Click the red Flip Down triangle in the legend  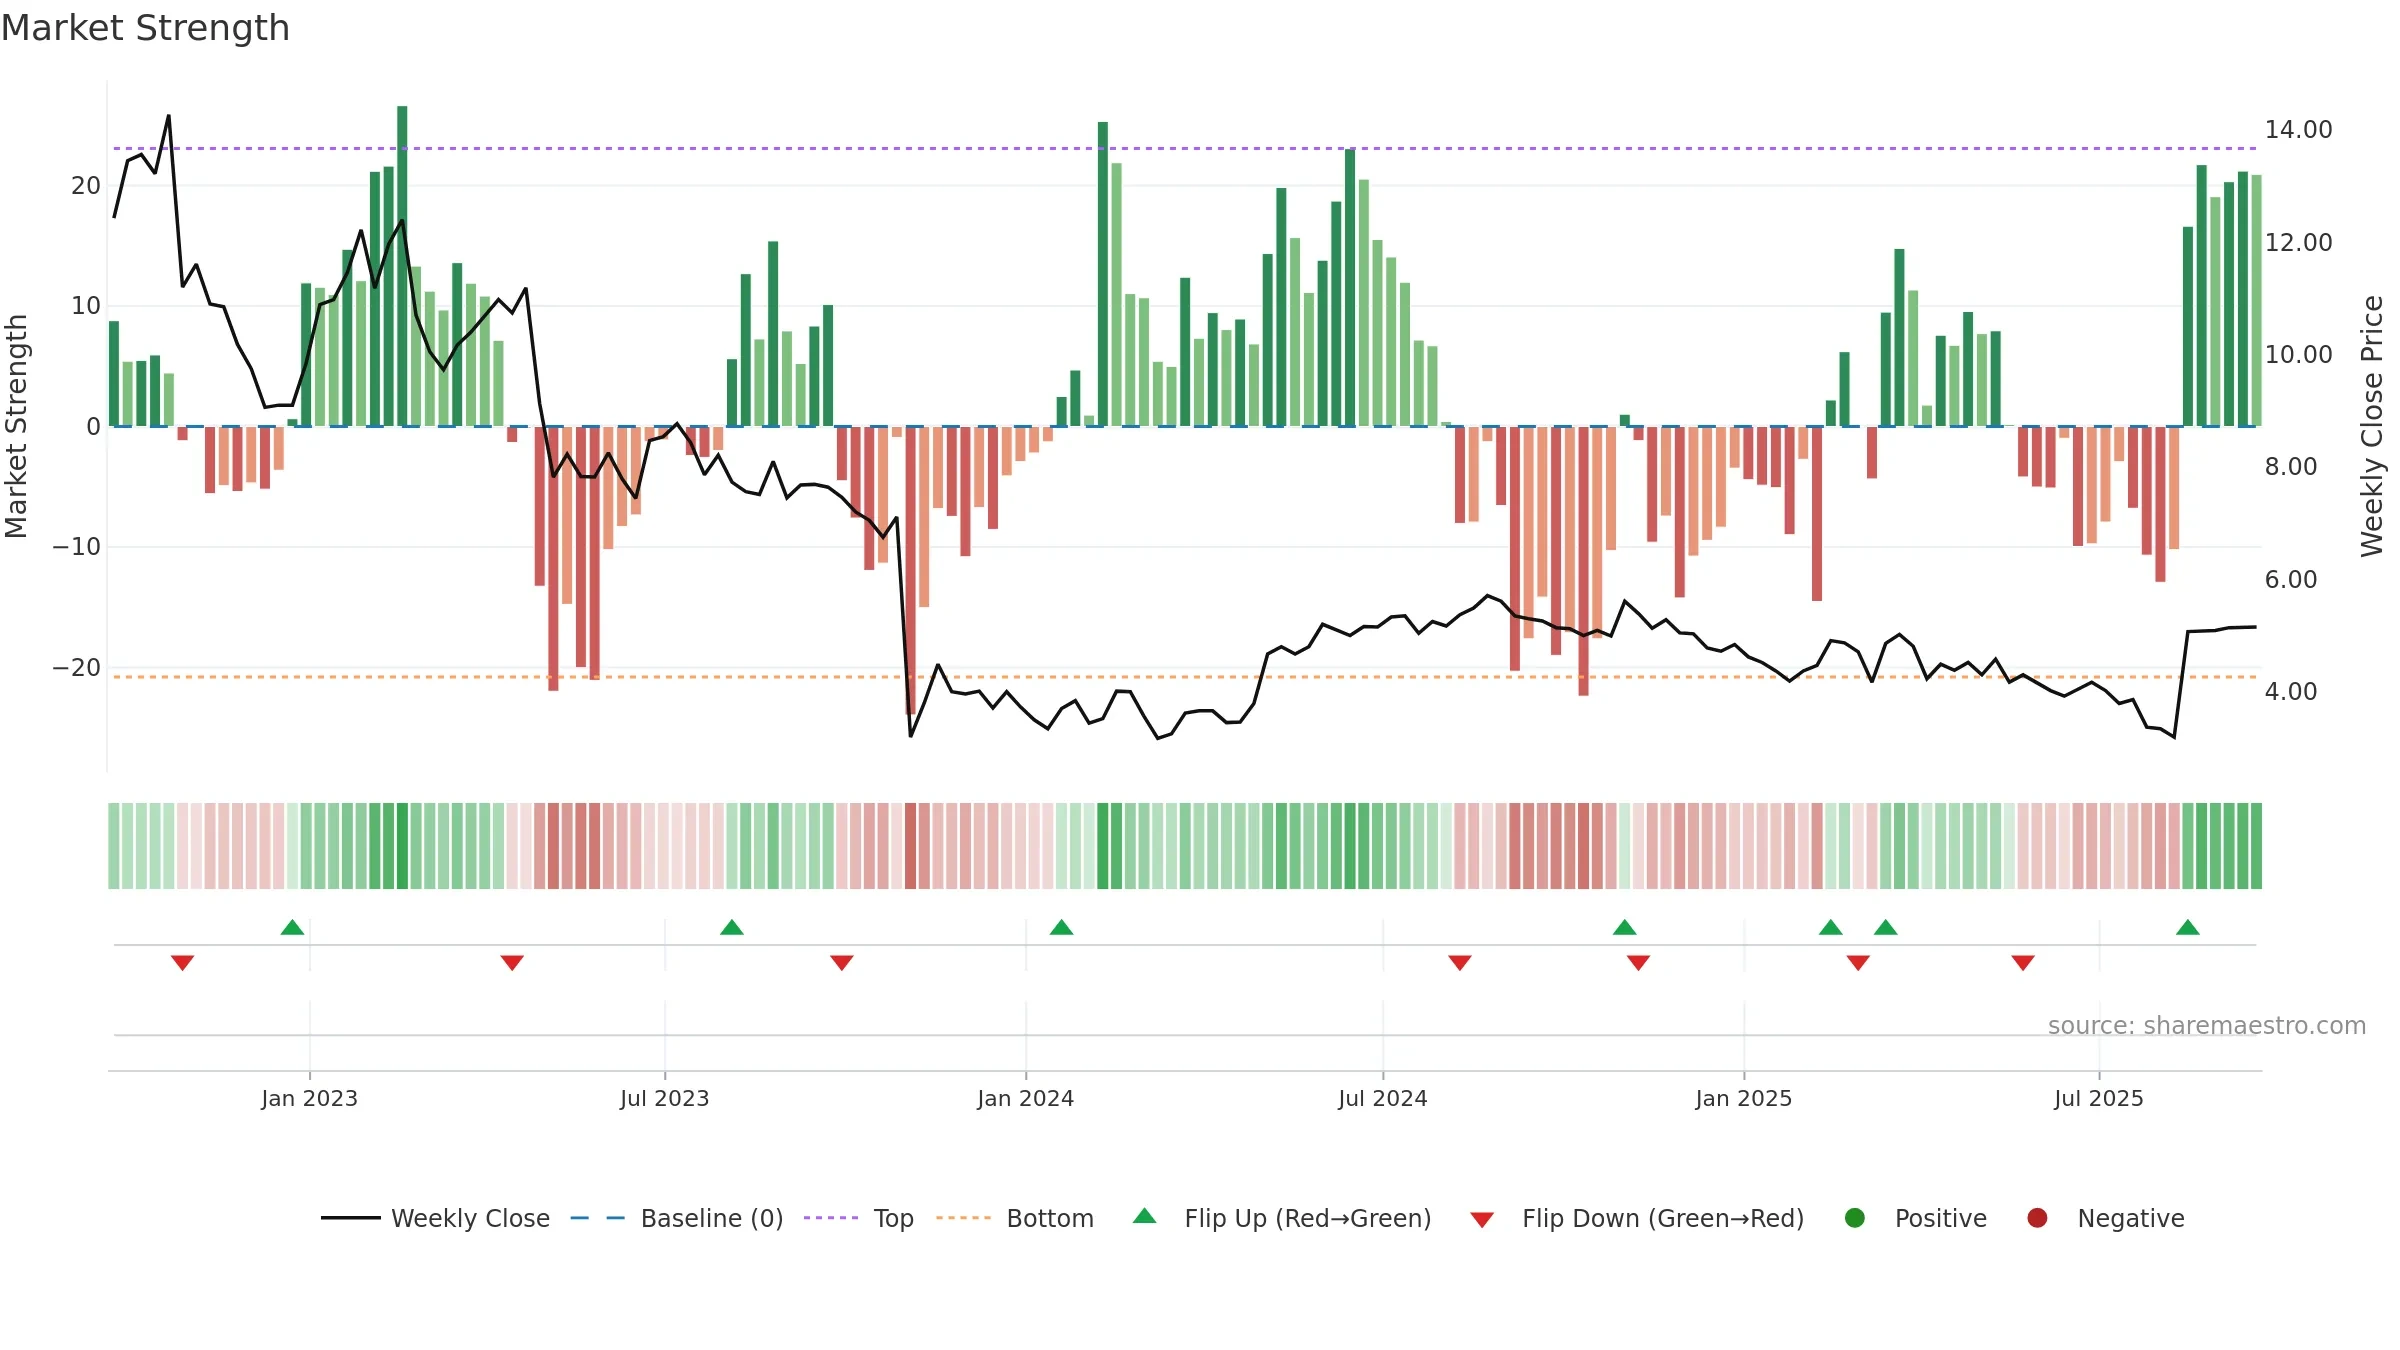pyautogui.click(x=1482, y=1220)
